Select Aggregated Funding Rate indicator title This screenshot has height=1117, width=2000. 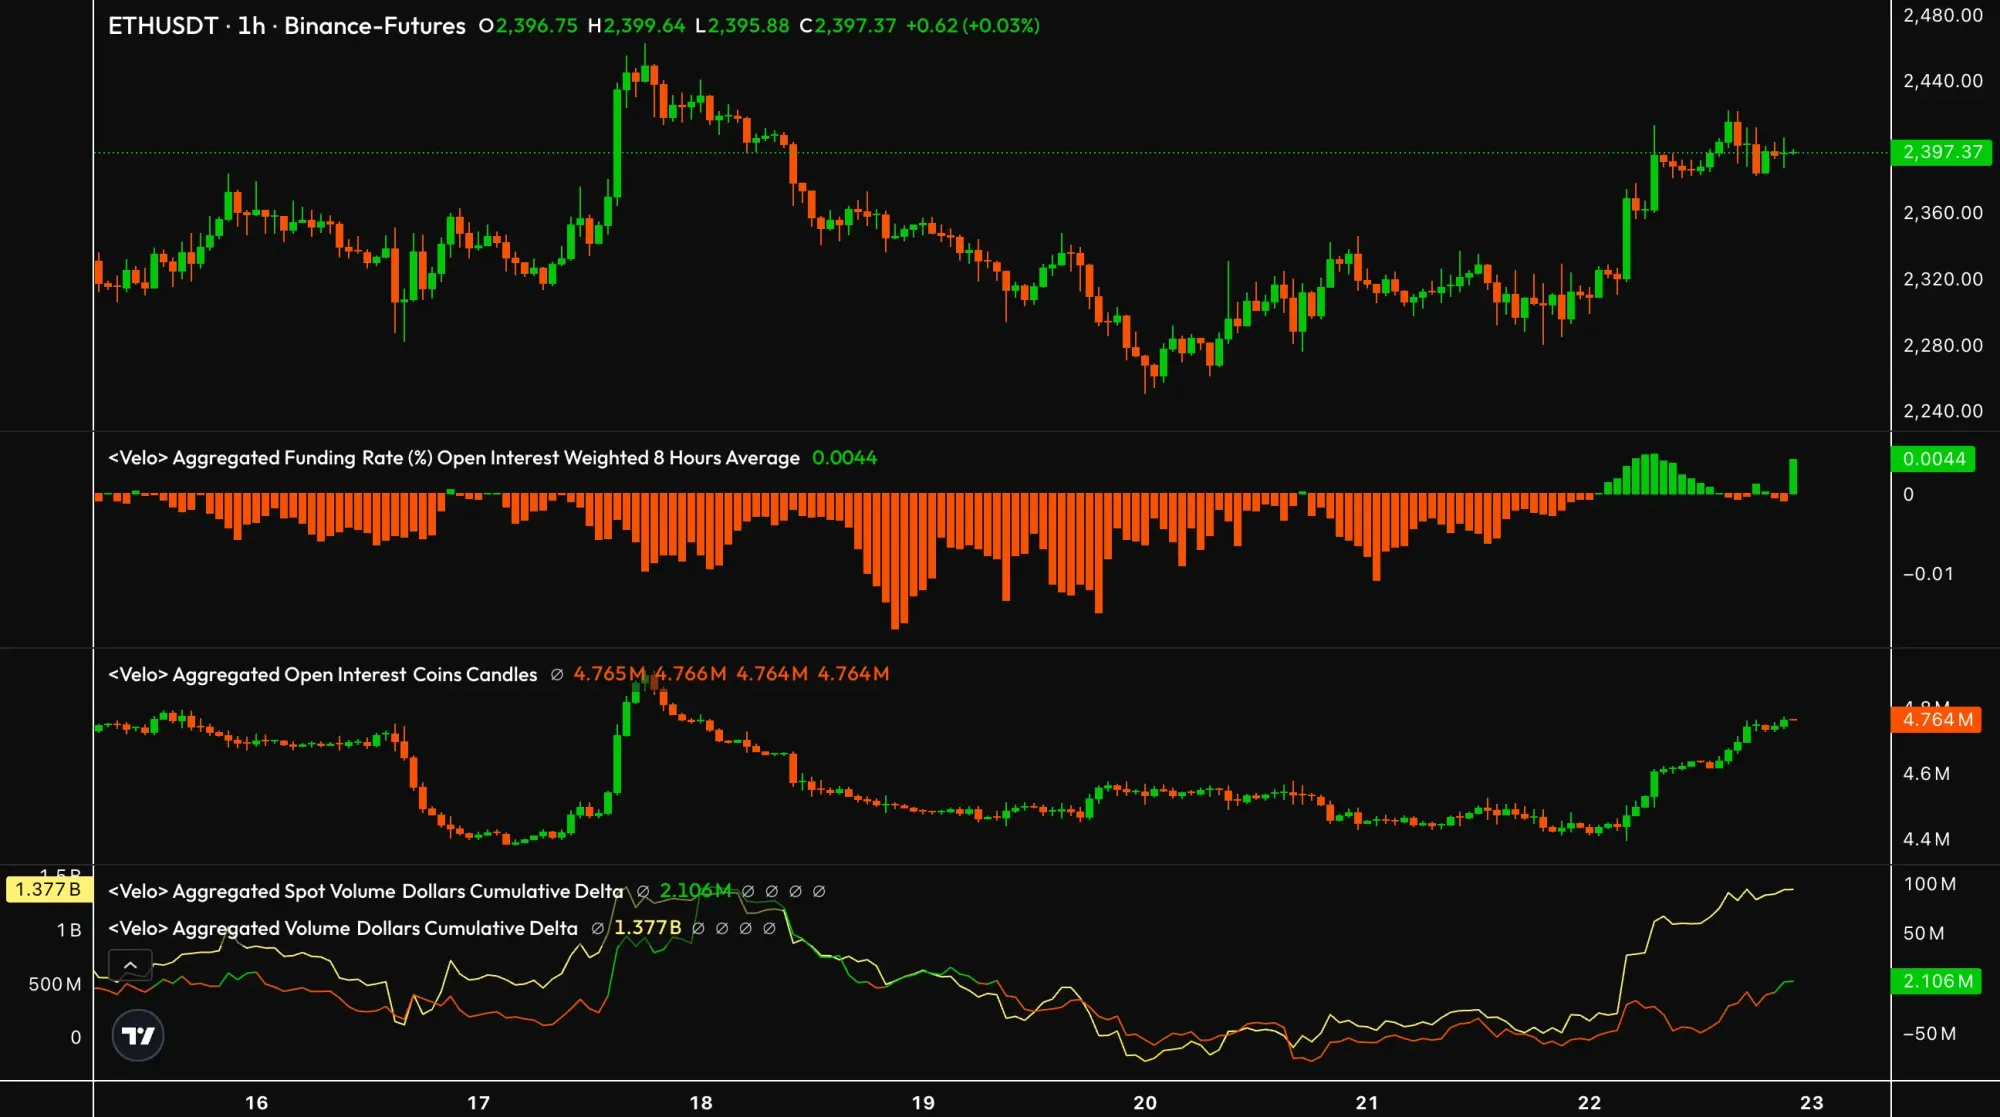pos(453,458)
